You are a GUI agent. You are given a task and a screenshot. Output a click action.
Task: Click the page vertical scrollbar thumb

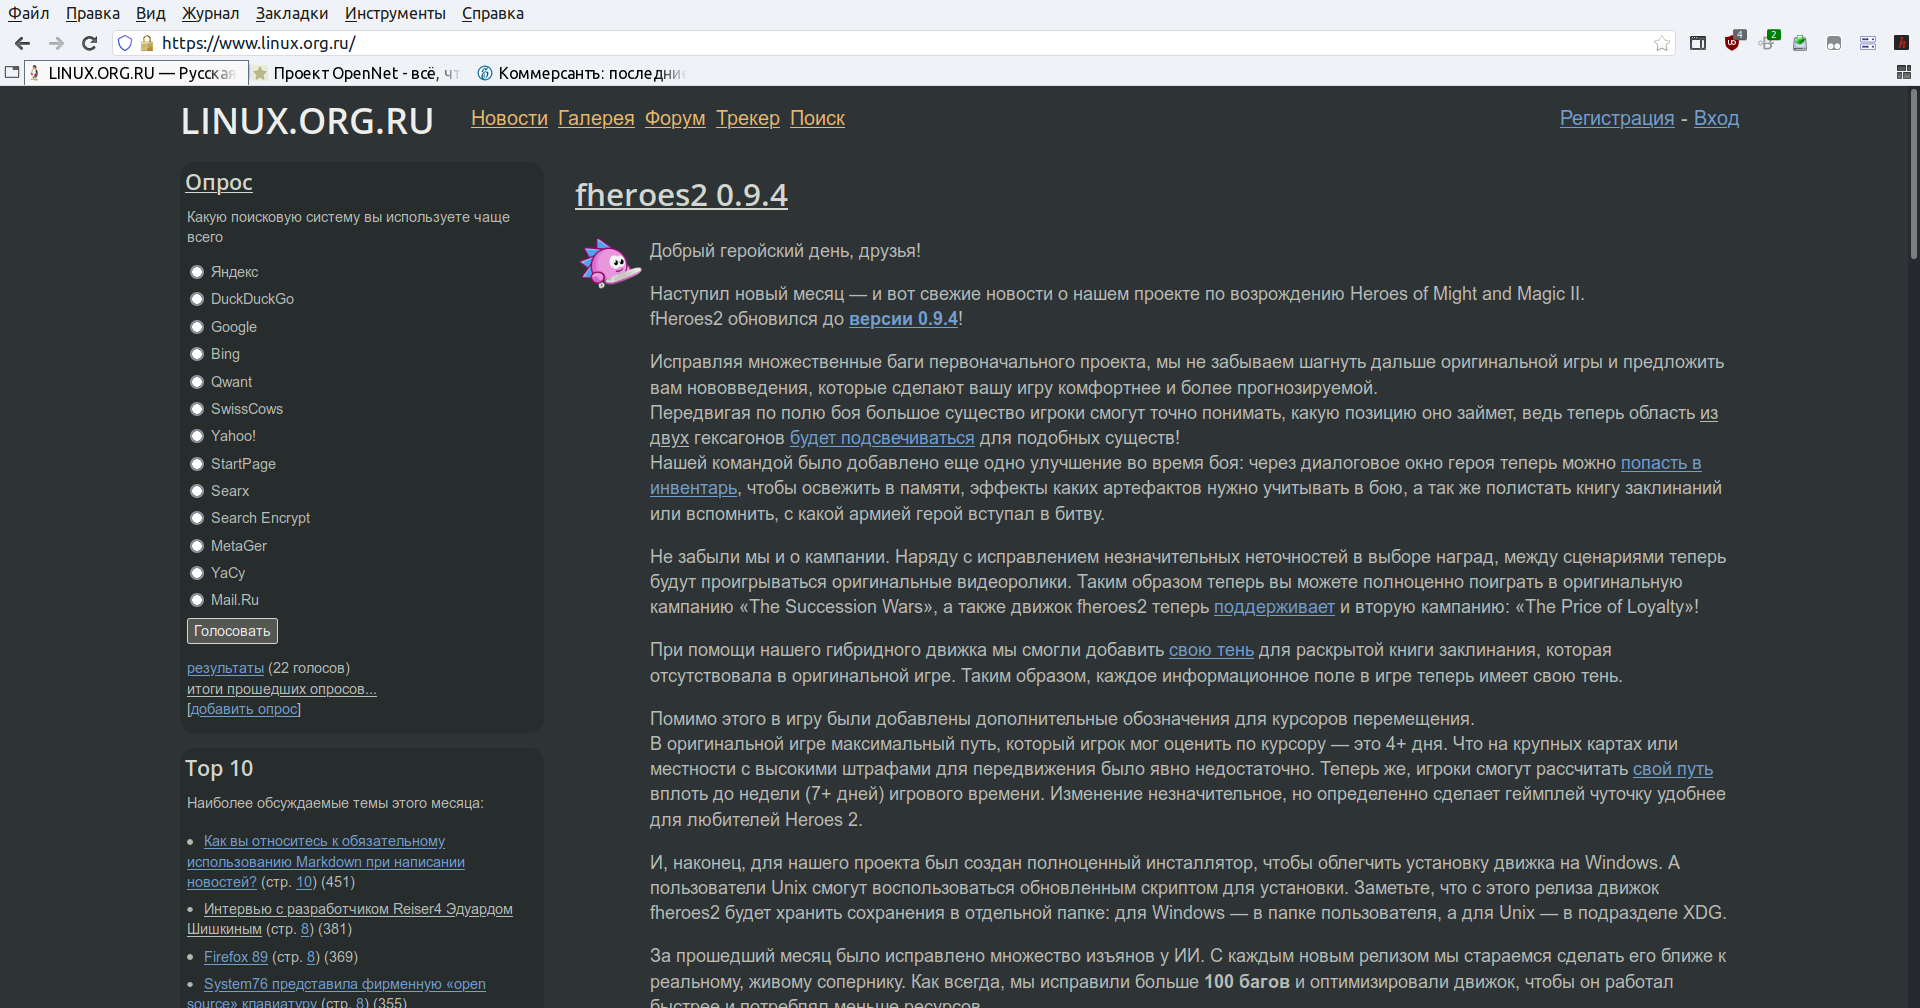tap(1914, 175)
